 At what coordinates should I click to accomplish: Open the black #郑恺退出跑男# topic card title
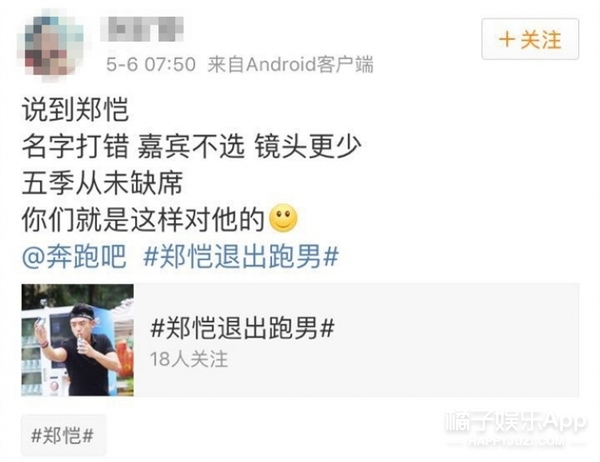click(x=243, y=328)
